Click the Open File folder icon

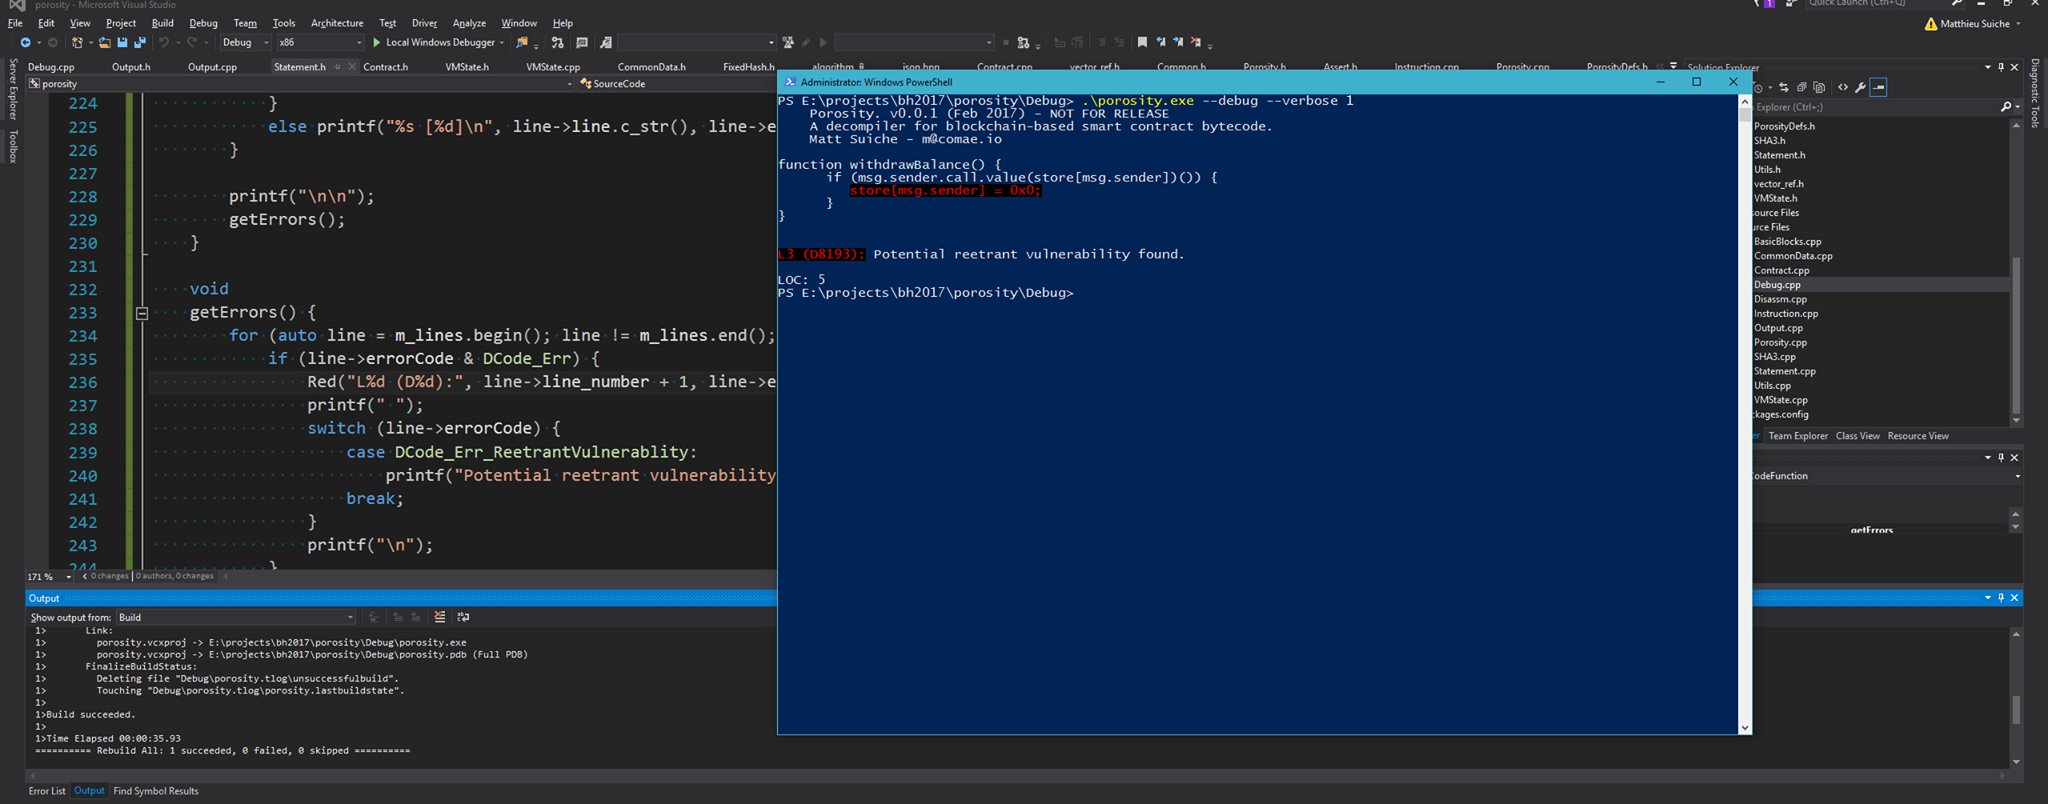(105, 42)
